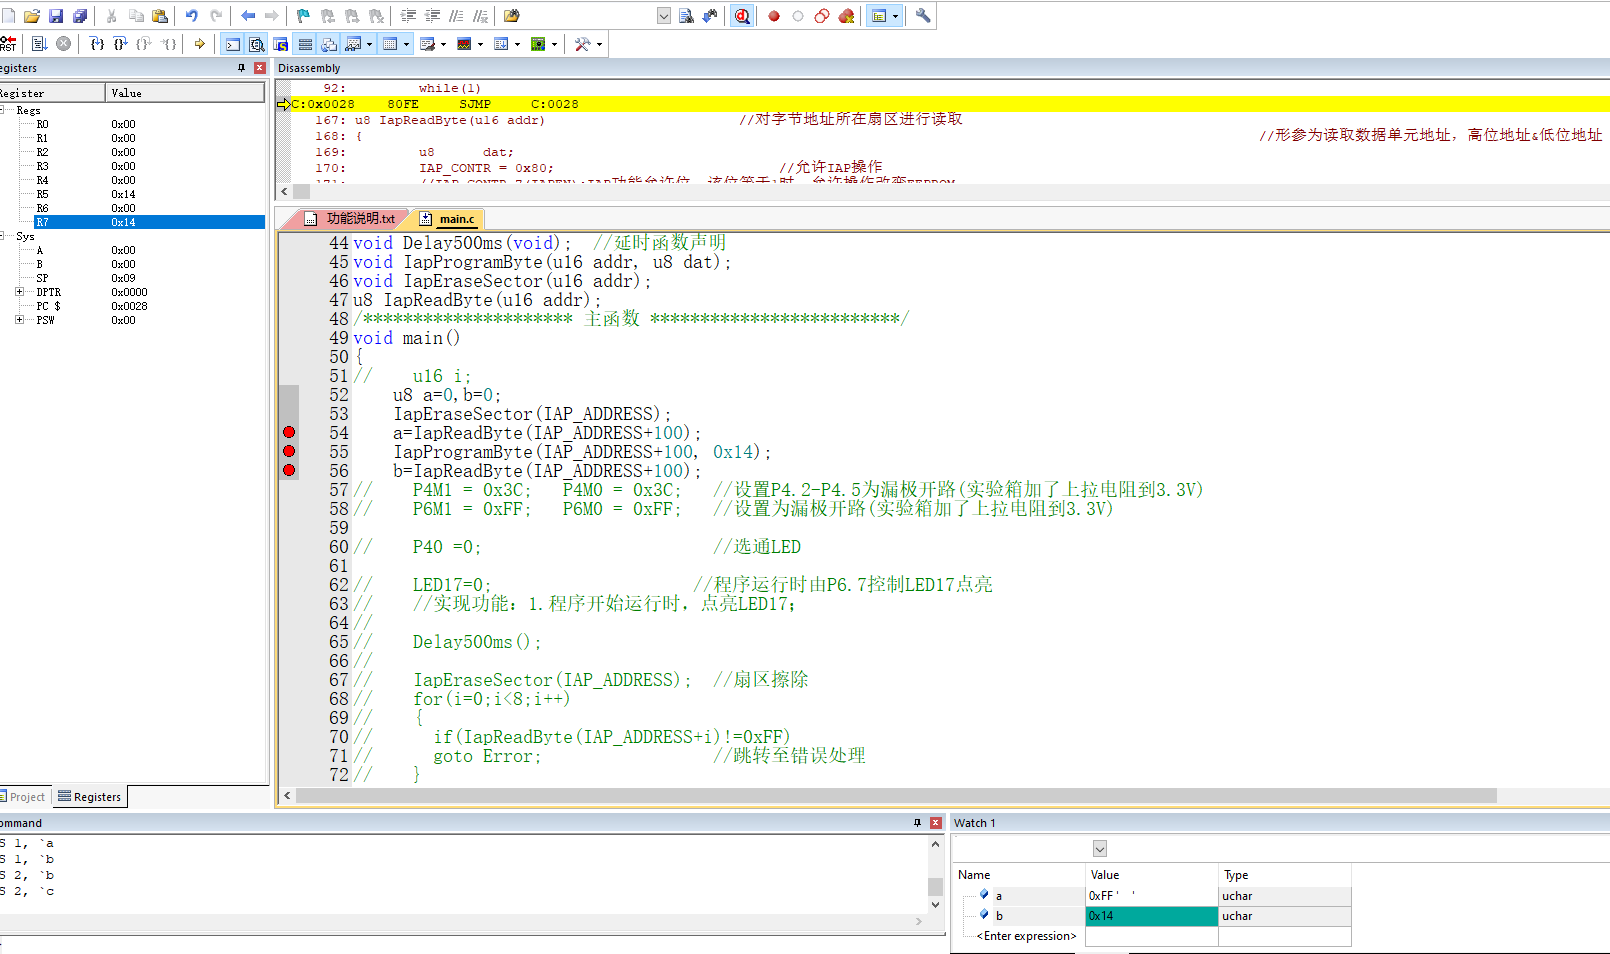Open the debug Toolbox dropdown arrow

(x=599, y=44)
